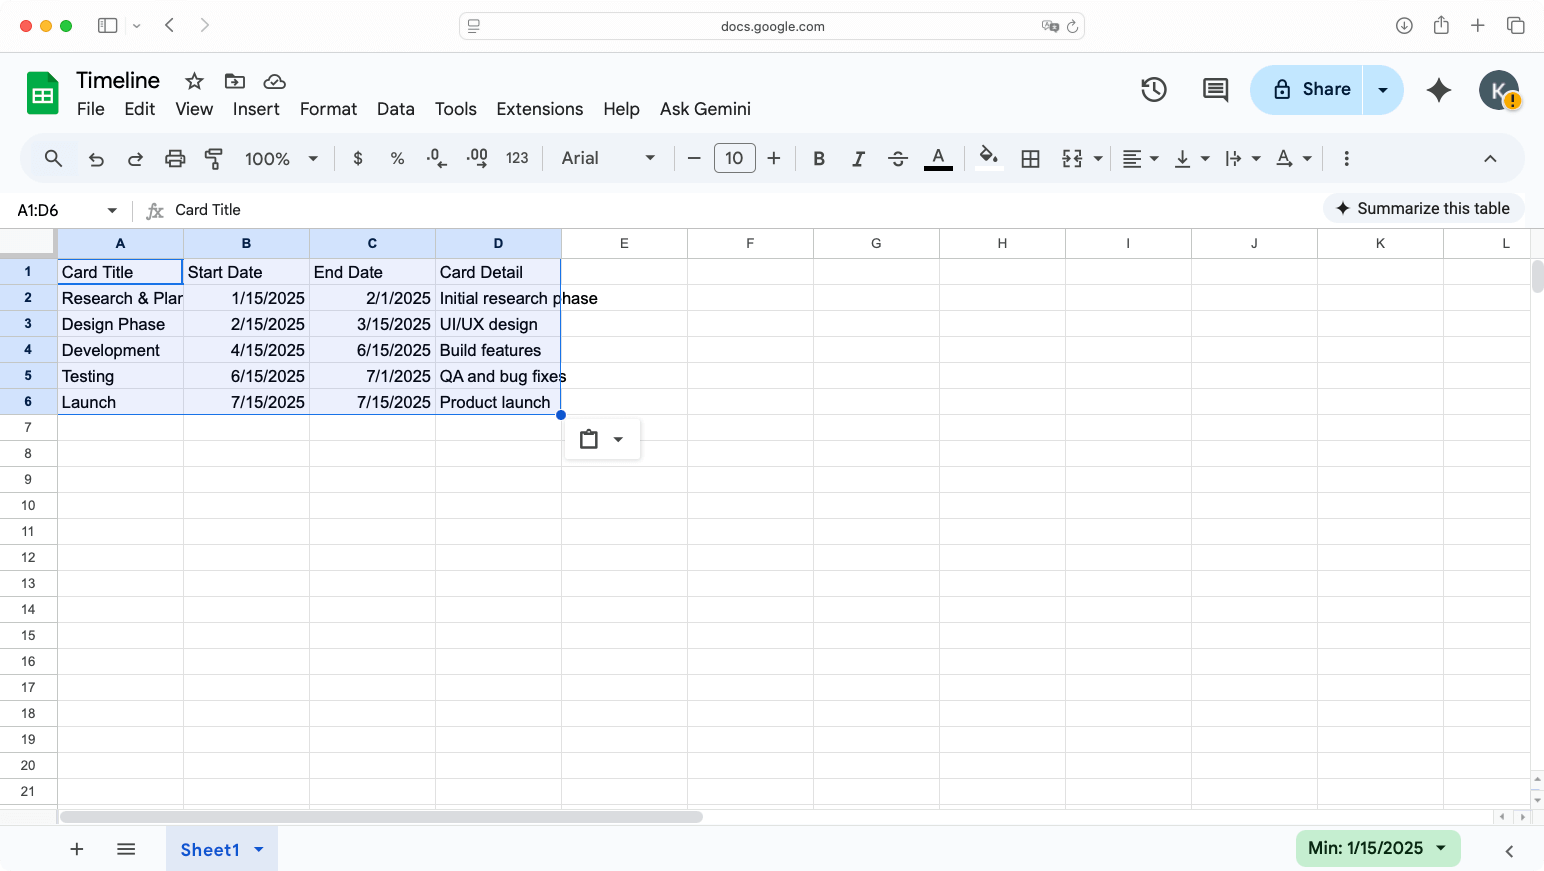1544x871 pixels.
Task: Select the paint format tool
Action: click(213, 158)
